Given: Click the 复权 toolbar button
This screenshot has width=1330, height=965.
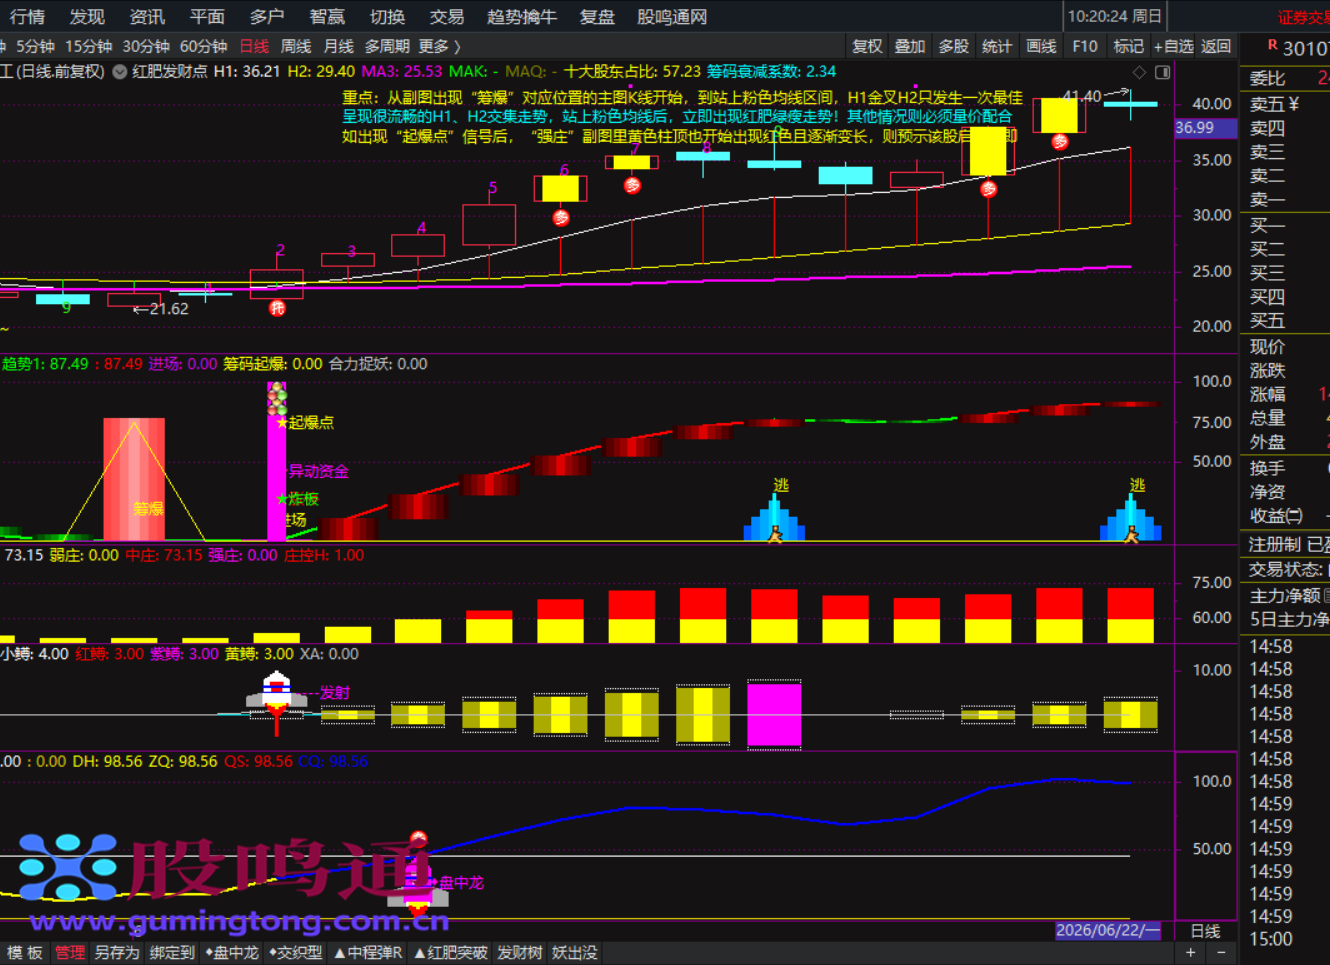Looking at the screenshot, I should coord(867,47).
